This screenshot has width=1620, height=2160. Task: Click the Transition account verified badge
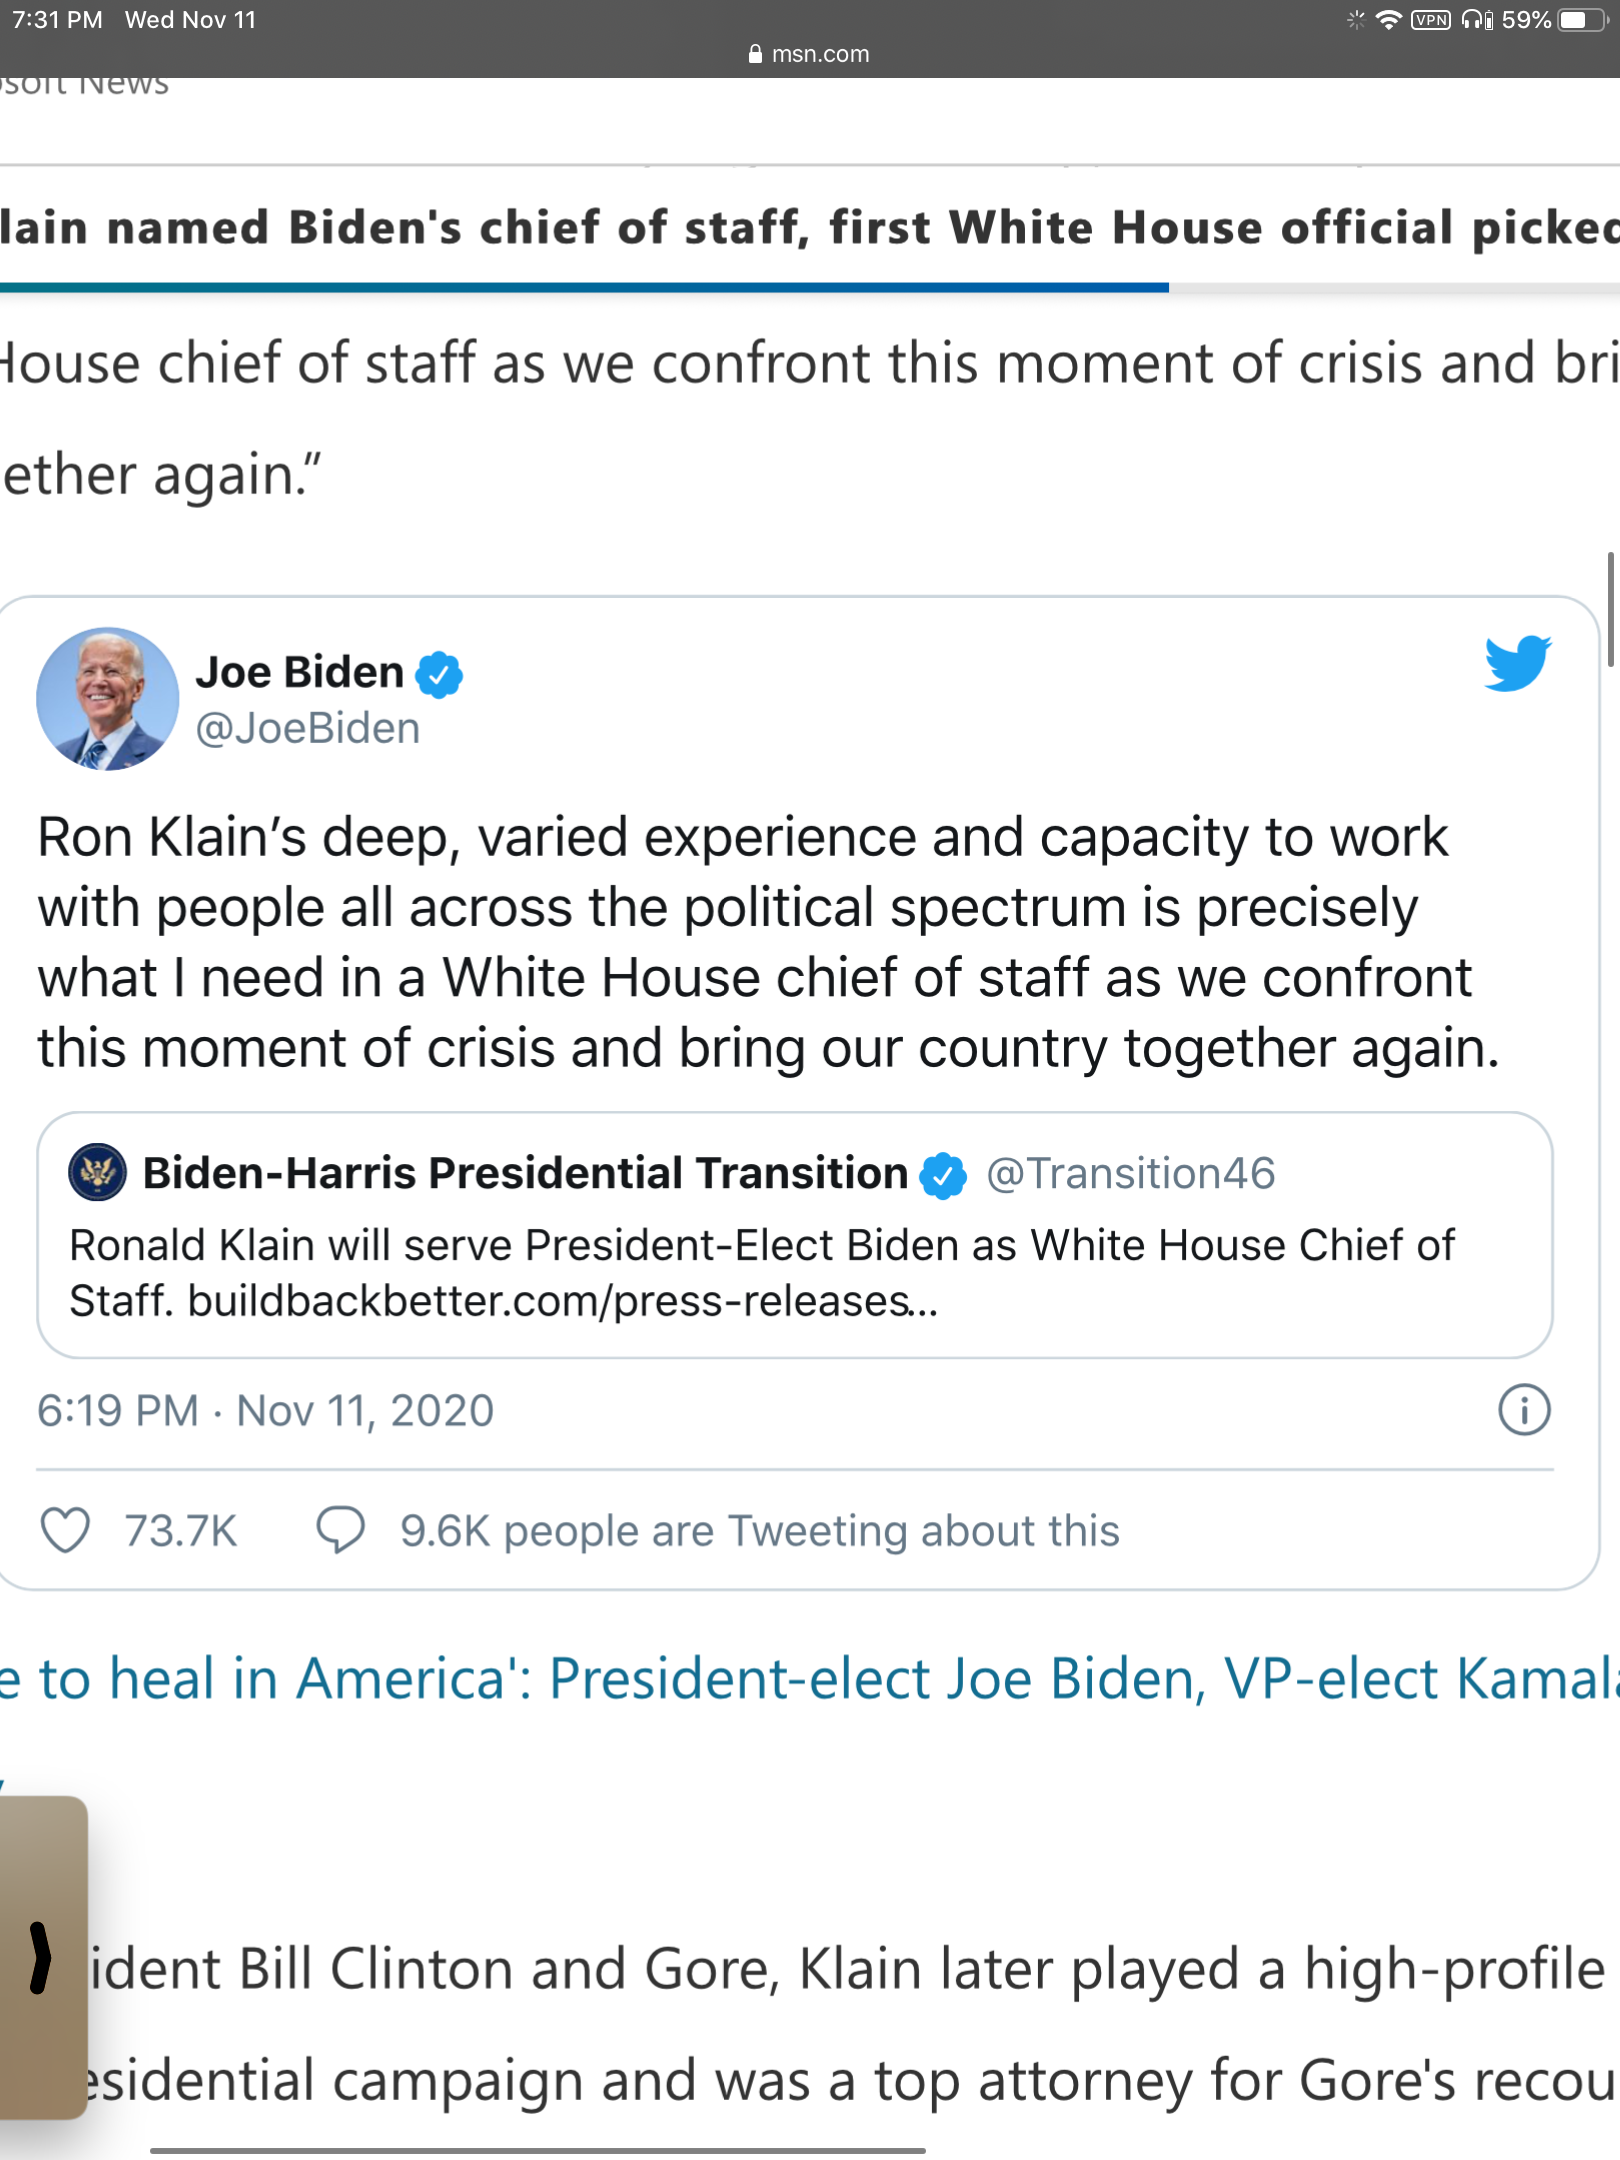tap(943, 1175)
